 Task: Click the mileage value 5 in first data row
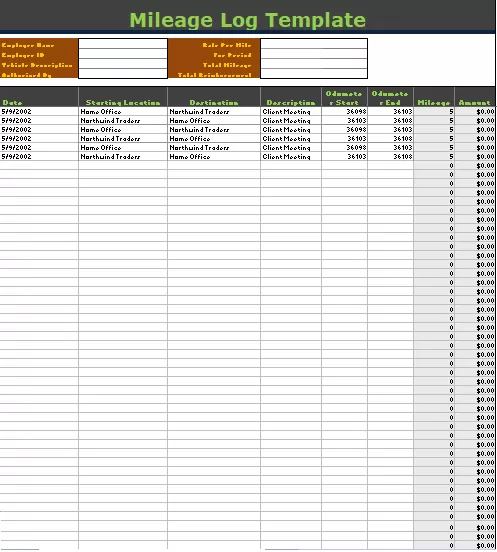pyautogui.click(x=451, y=112)
